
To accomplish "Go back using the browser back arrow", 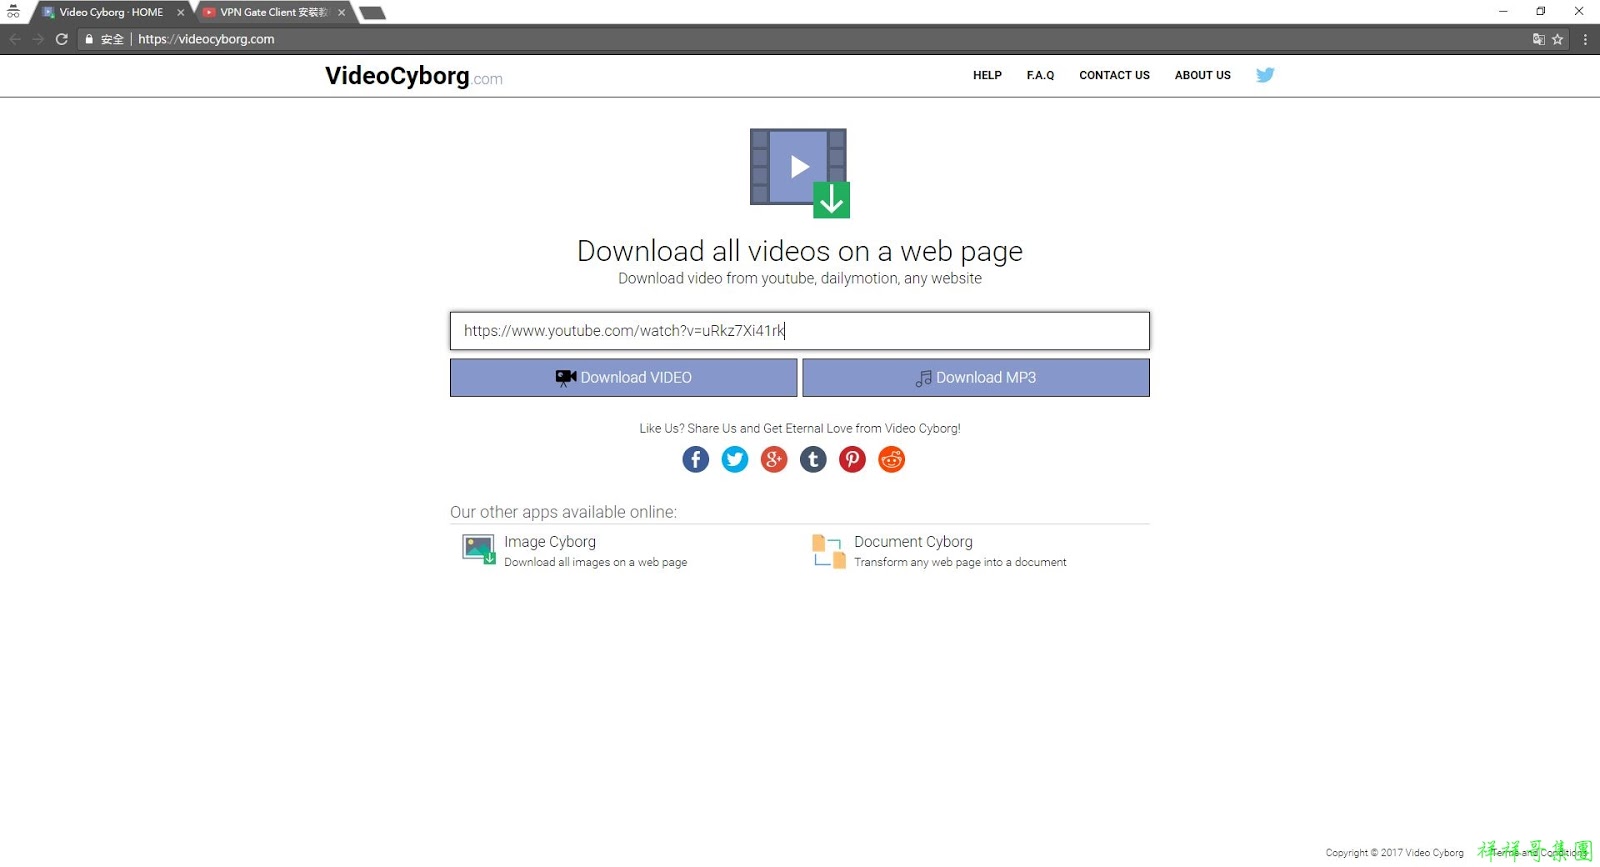I will (15, 39).
